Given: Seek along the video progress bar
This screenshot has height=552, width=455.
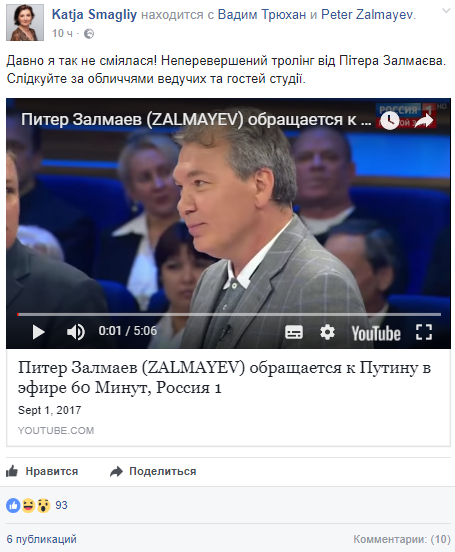Looking at the screenshot, I should coord(229,314).
